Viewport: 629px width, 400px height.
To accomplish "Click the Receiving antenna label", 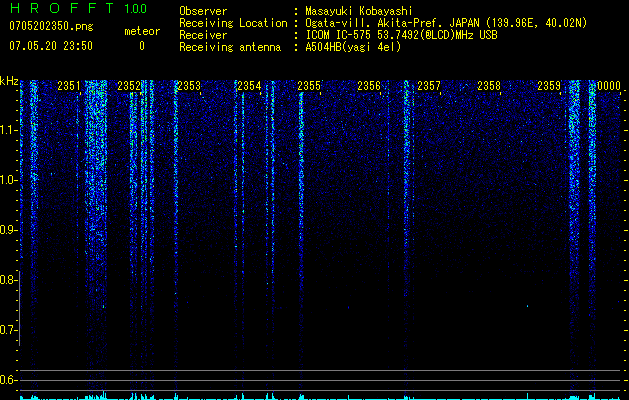I will pyautogui.click(x=230, y=47).
